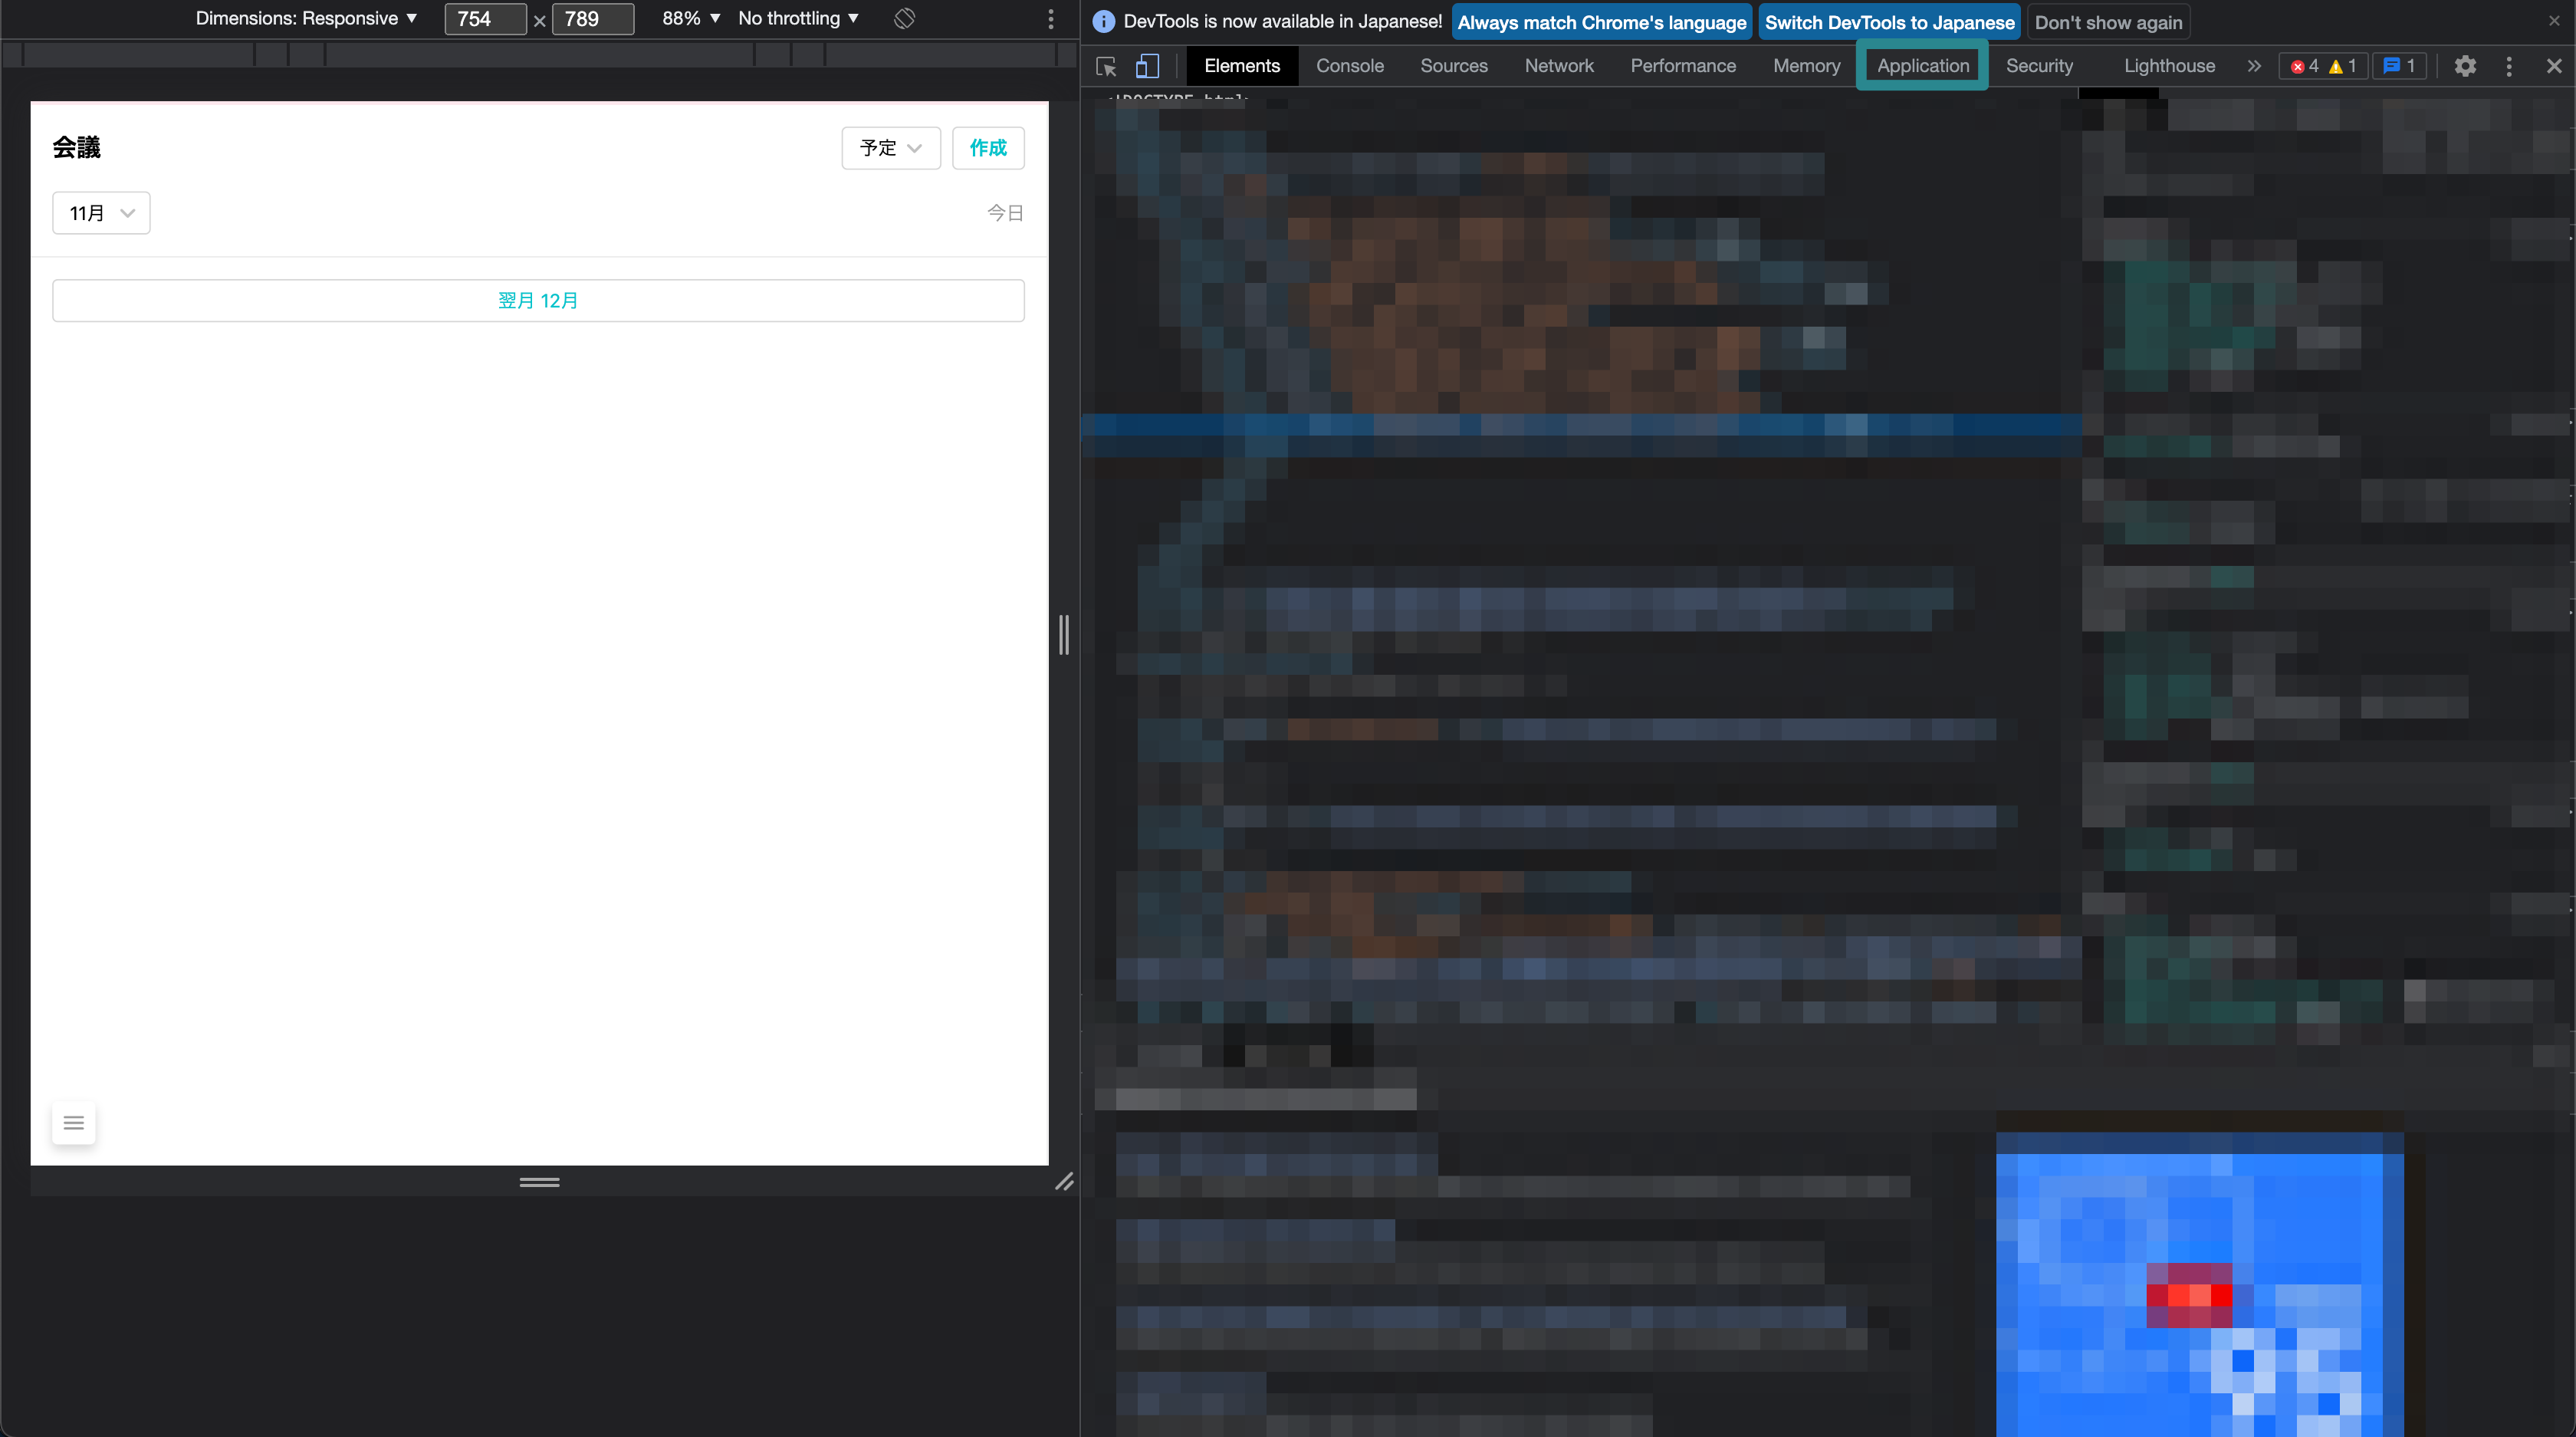Open DevTools settings gear
The image size is (2576, 1437).
(x=2465, y=66)
